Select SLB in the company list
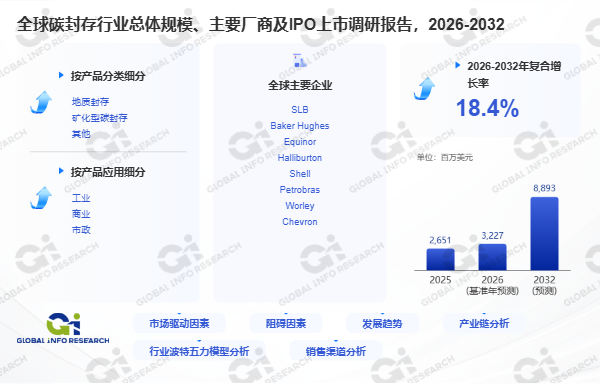Screen dimensions: 600x384 pyautogui.click(x=300, y=110)
